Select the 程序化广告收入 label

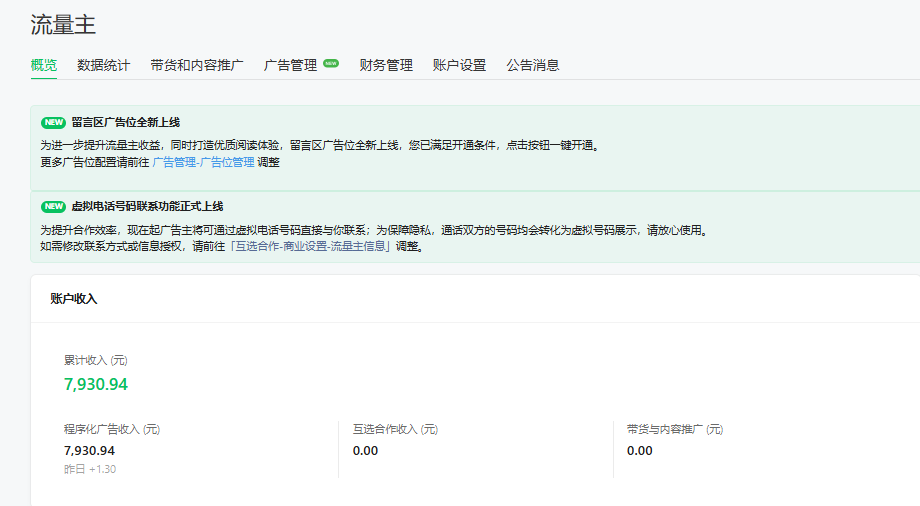[112, 429]
